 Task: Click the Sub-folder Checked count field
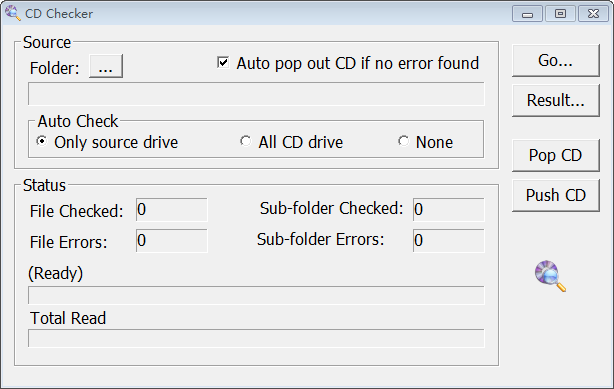[448, 210]
